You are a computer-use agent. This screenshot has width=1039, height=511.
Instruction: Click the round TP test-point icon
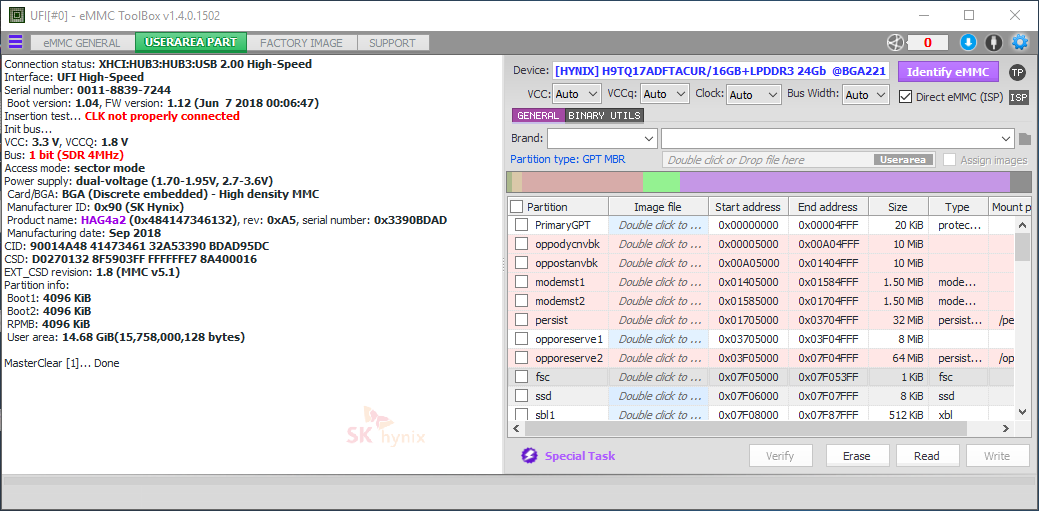[1017, 72]
